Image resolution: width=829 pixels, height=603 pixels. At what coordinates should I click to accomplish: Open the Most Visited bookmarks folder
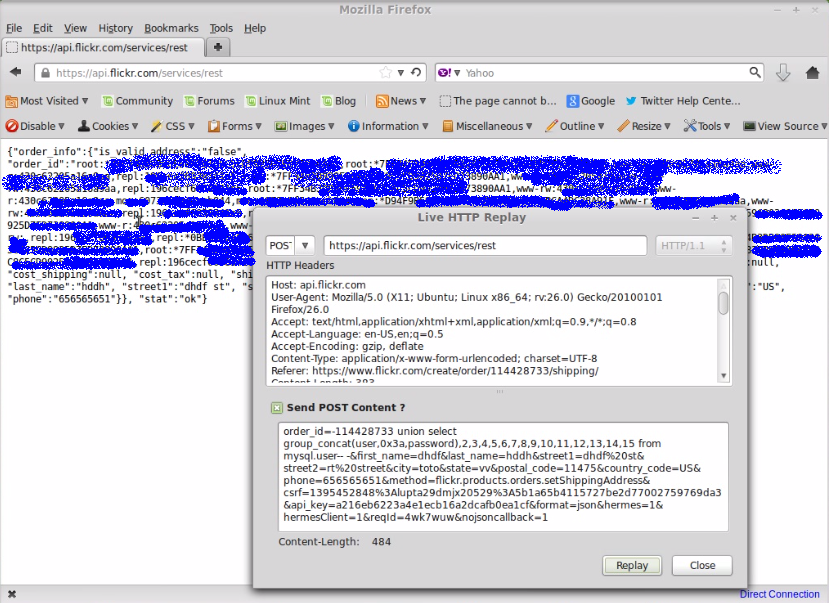click(x=47, y=101)
